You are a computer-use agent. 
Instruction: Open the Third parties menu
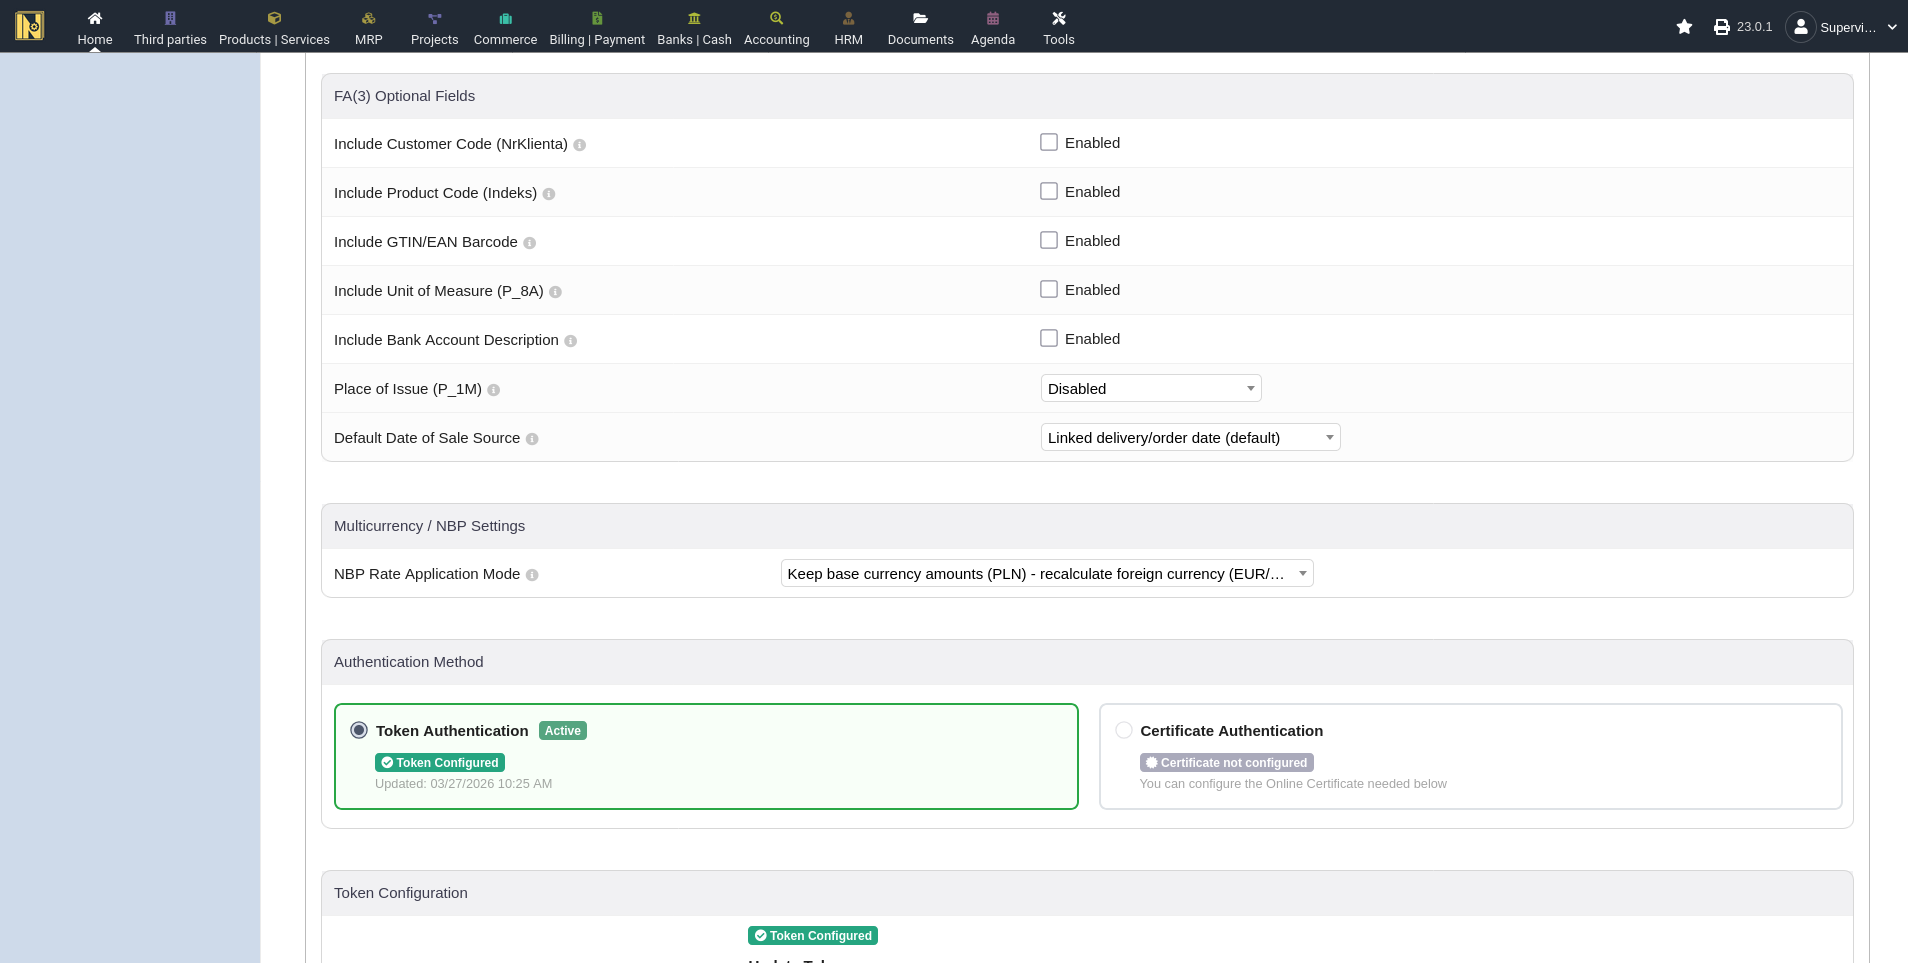point(170,27)
